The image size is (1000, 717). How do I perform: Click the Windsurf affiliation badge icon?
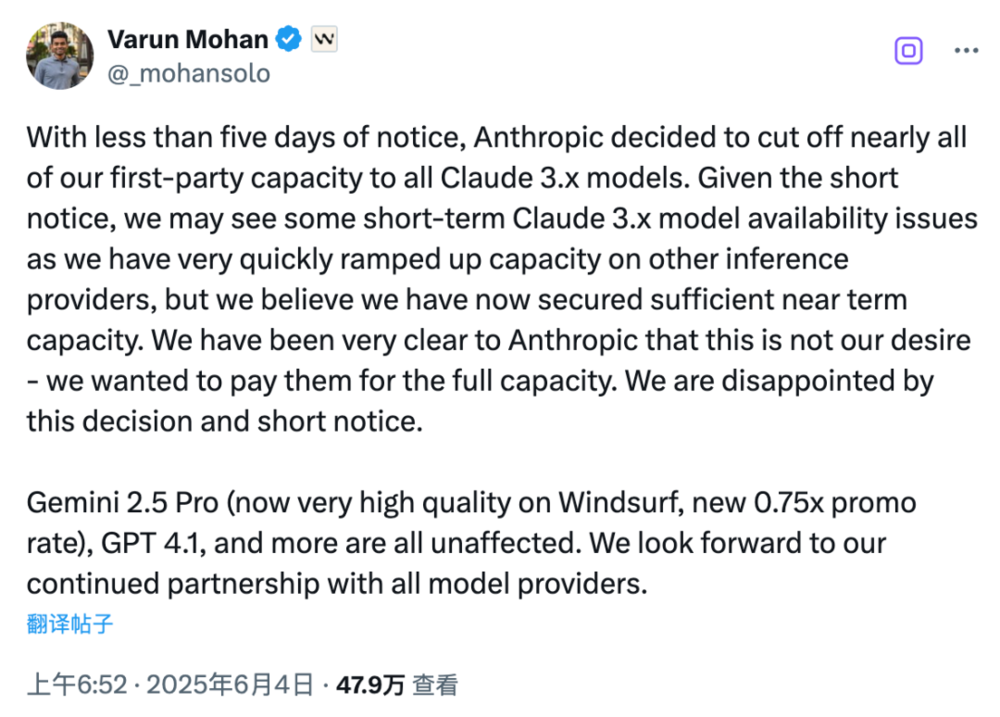coord(324,40)
